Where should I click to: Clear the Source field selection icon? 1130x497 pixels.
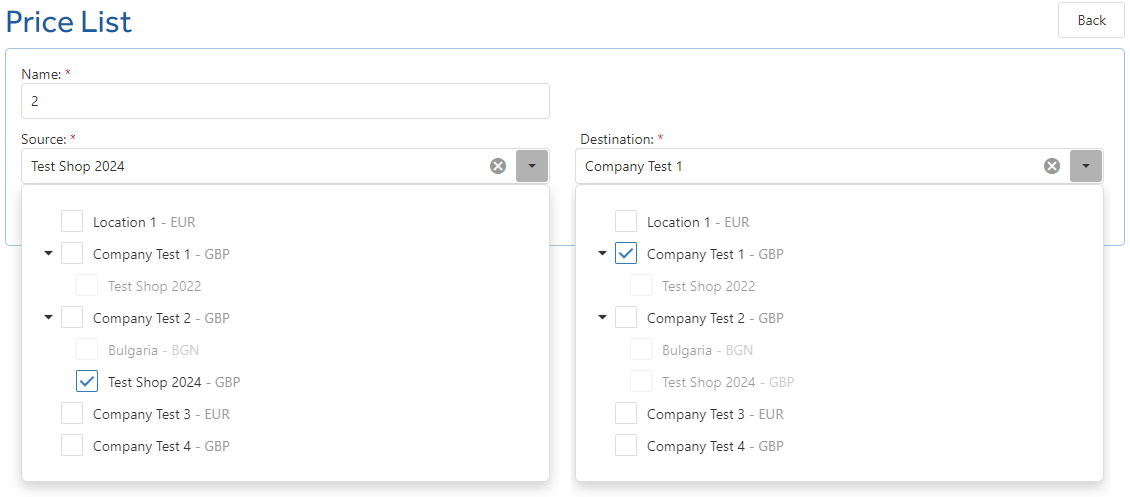pyautogui.click(x=498, y=166)
